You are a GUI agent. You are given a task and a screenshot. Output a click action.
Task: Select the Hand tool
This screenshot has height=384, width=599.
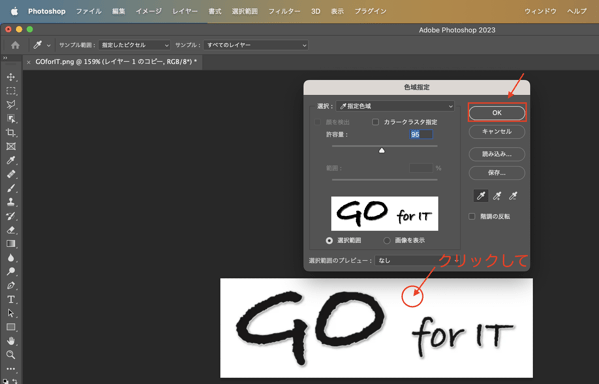coord(11,341)
